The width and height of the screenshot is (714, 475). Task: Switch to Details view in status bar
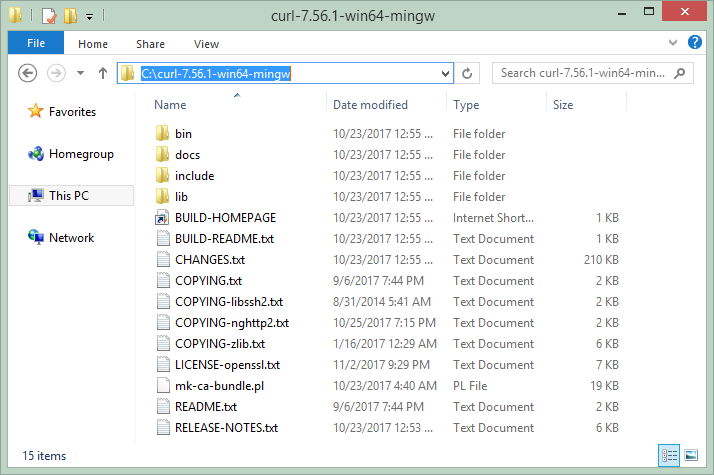(x=669, y=455)
